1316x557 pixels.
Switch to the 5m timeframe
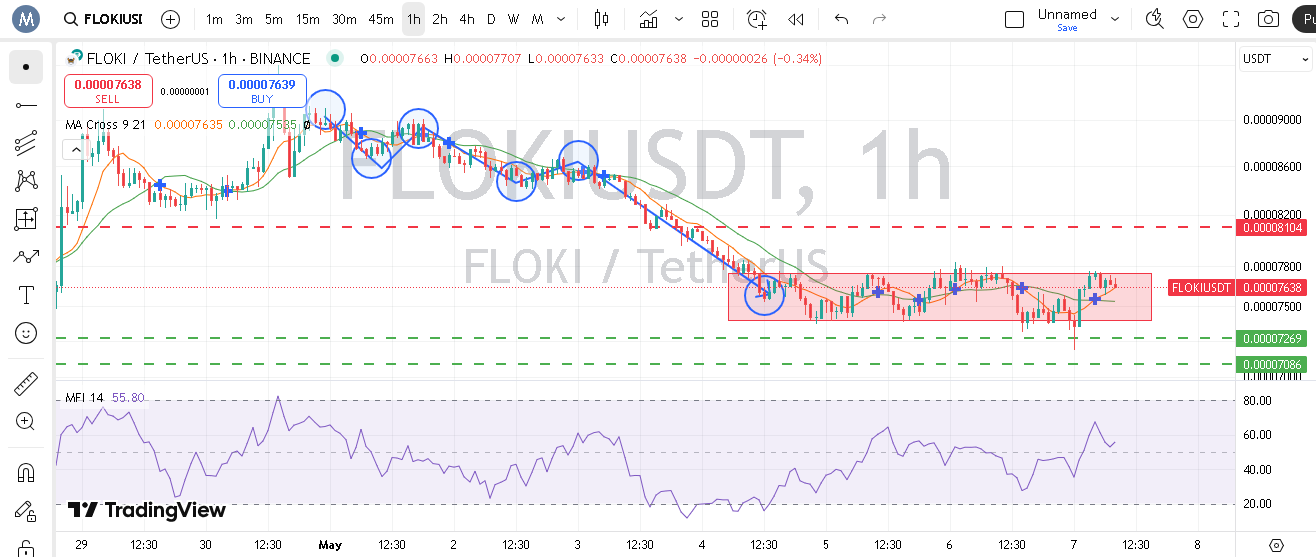click(x=274, y=19)
